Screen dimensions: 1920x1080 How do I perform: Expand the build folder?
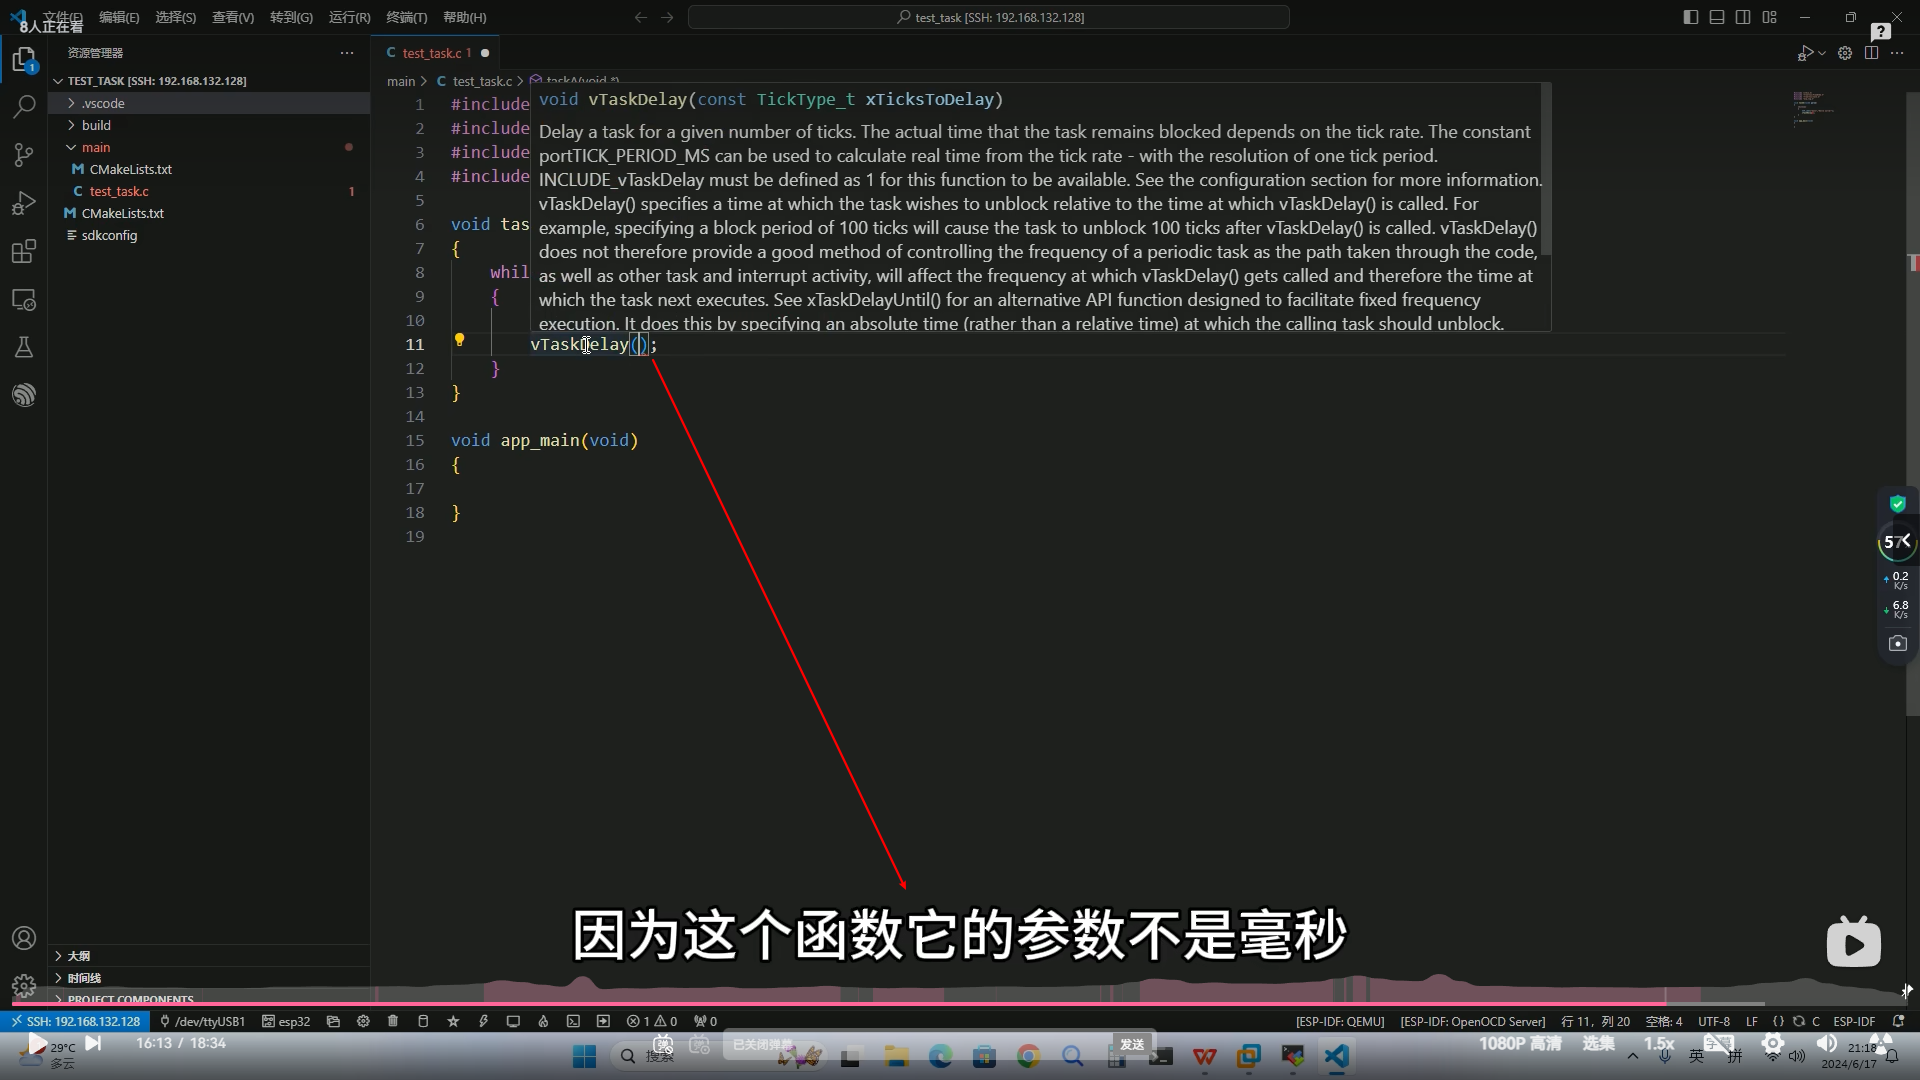(209, 125)
